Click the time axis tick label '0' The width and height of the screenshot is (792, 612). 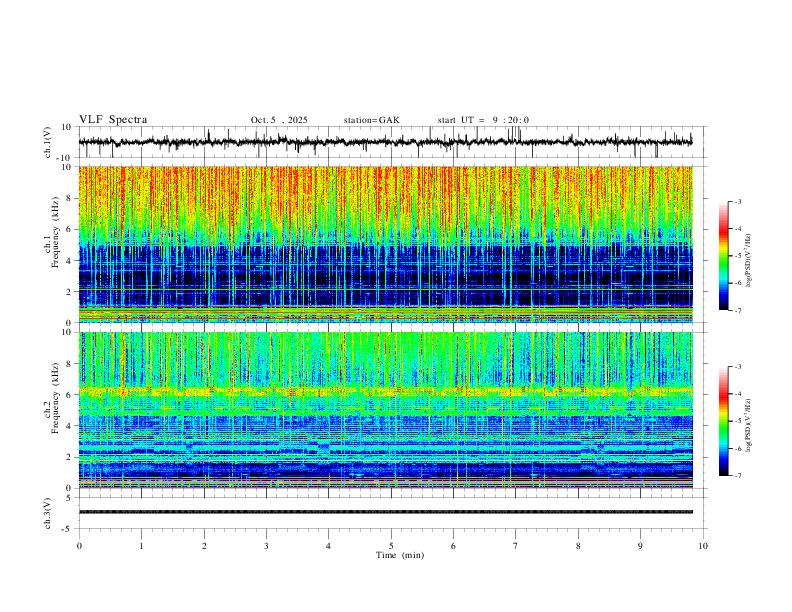79,546
